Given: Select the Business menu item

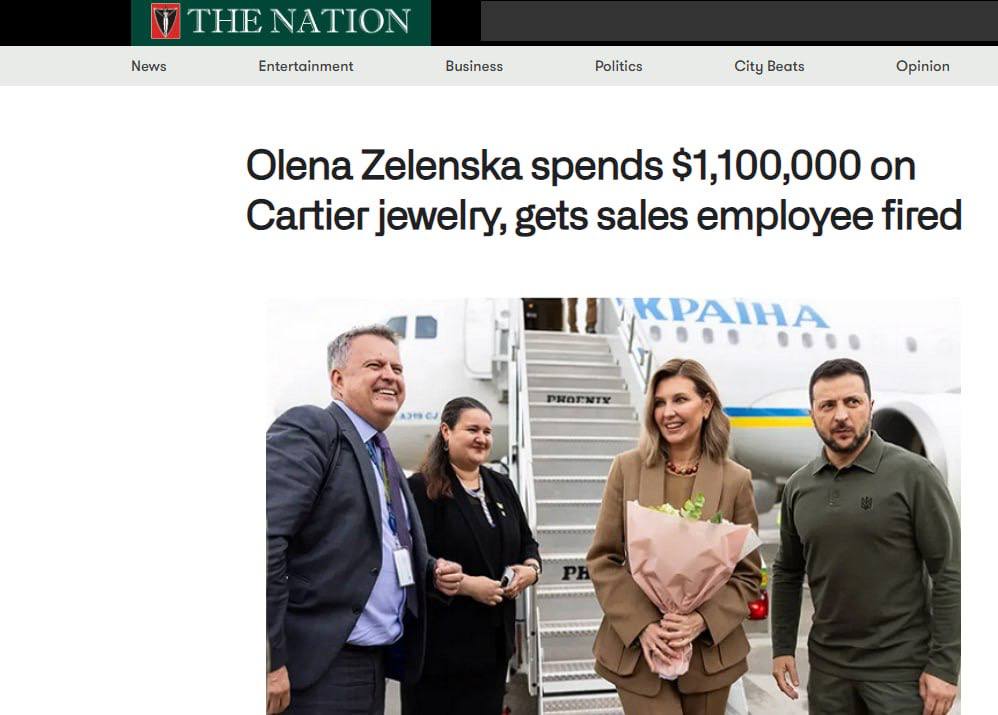Looking at the screenshot, I should (x=474, y=66).
